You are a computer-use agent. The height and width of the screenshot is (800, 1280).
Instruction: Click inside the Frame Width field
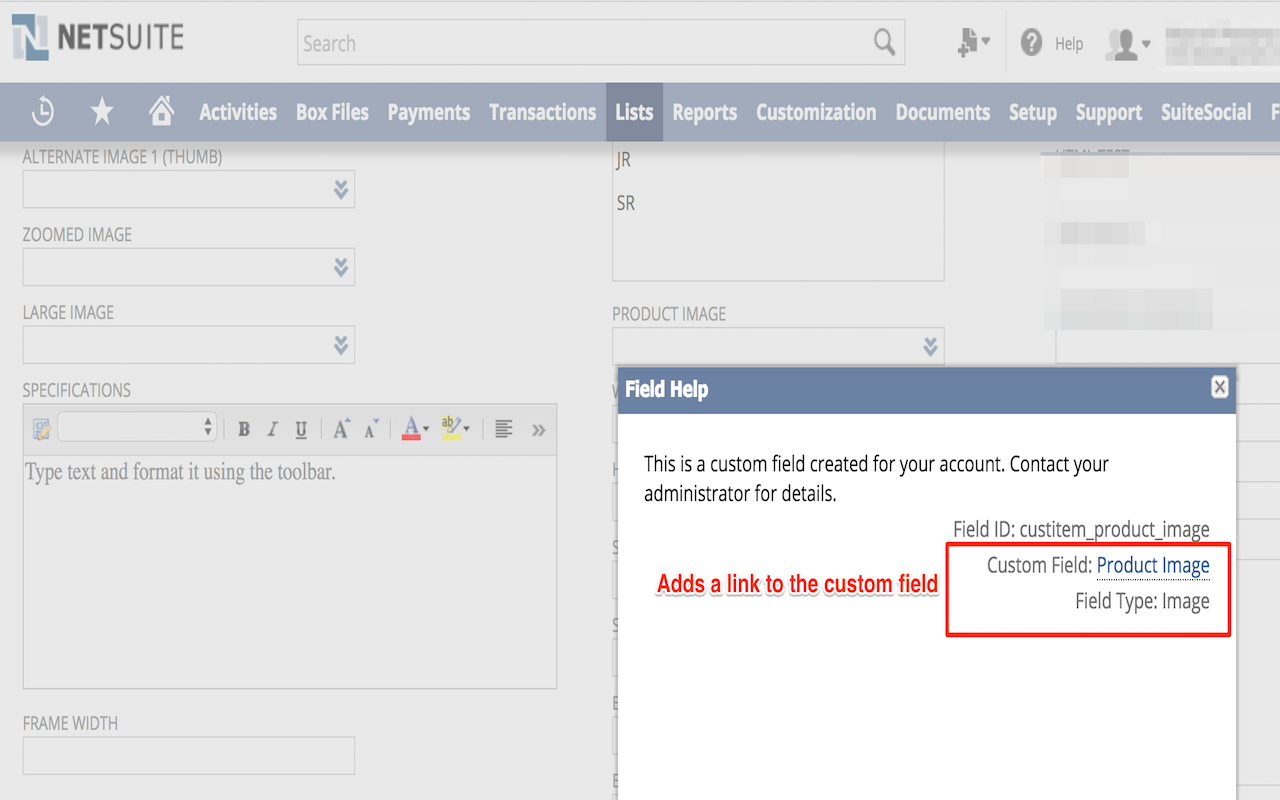pyautogui.click(x=188, y=755)
